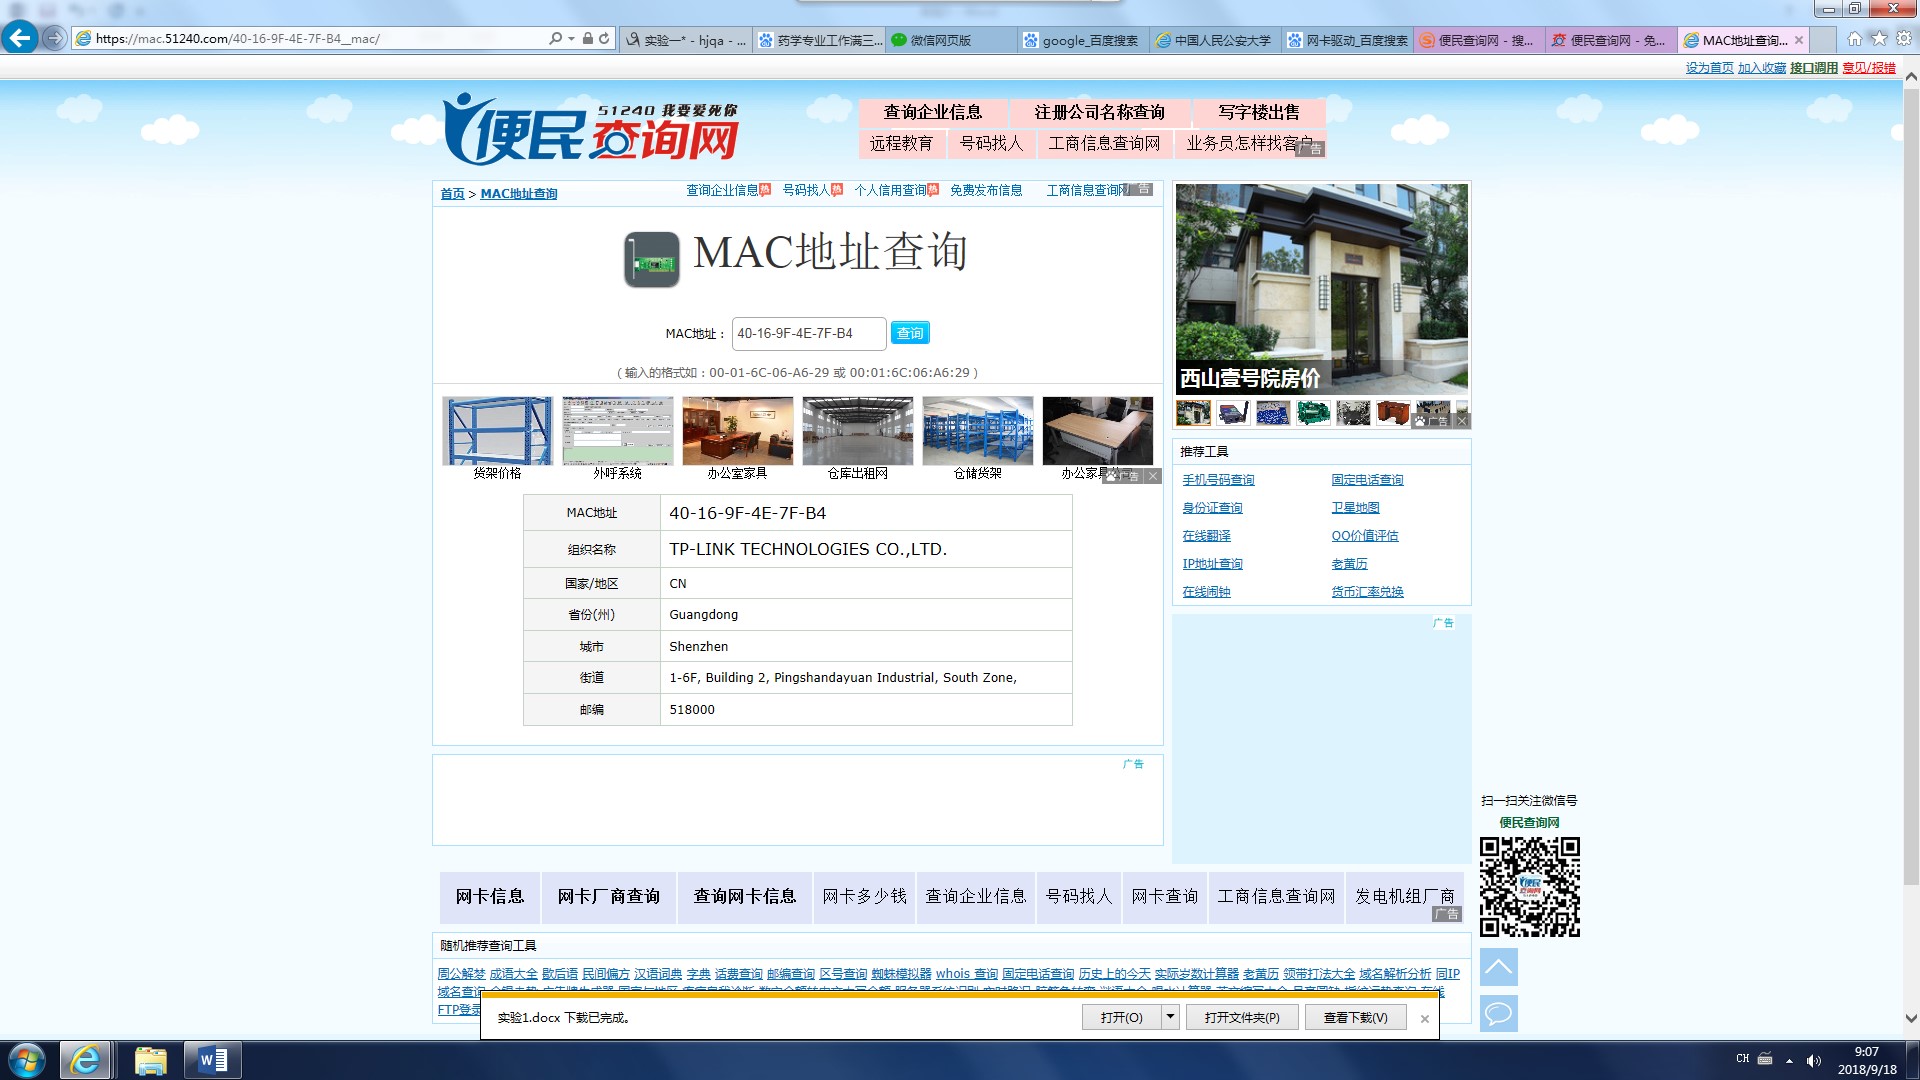Open the 手机号码查询 link

1218,480
